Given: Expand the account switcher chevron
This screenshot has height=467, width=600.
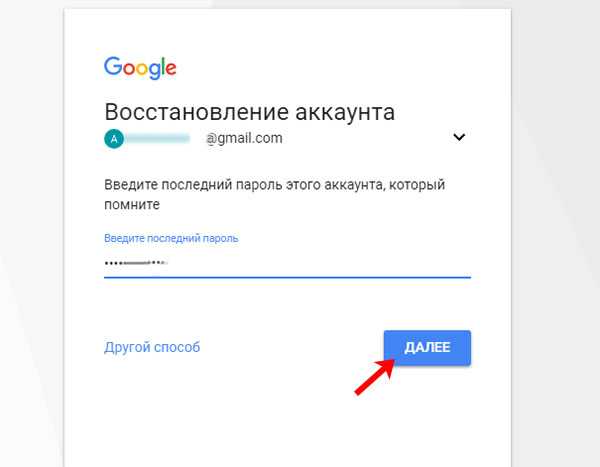Looking at the screenshot, I should point(459,137).
